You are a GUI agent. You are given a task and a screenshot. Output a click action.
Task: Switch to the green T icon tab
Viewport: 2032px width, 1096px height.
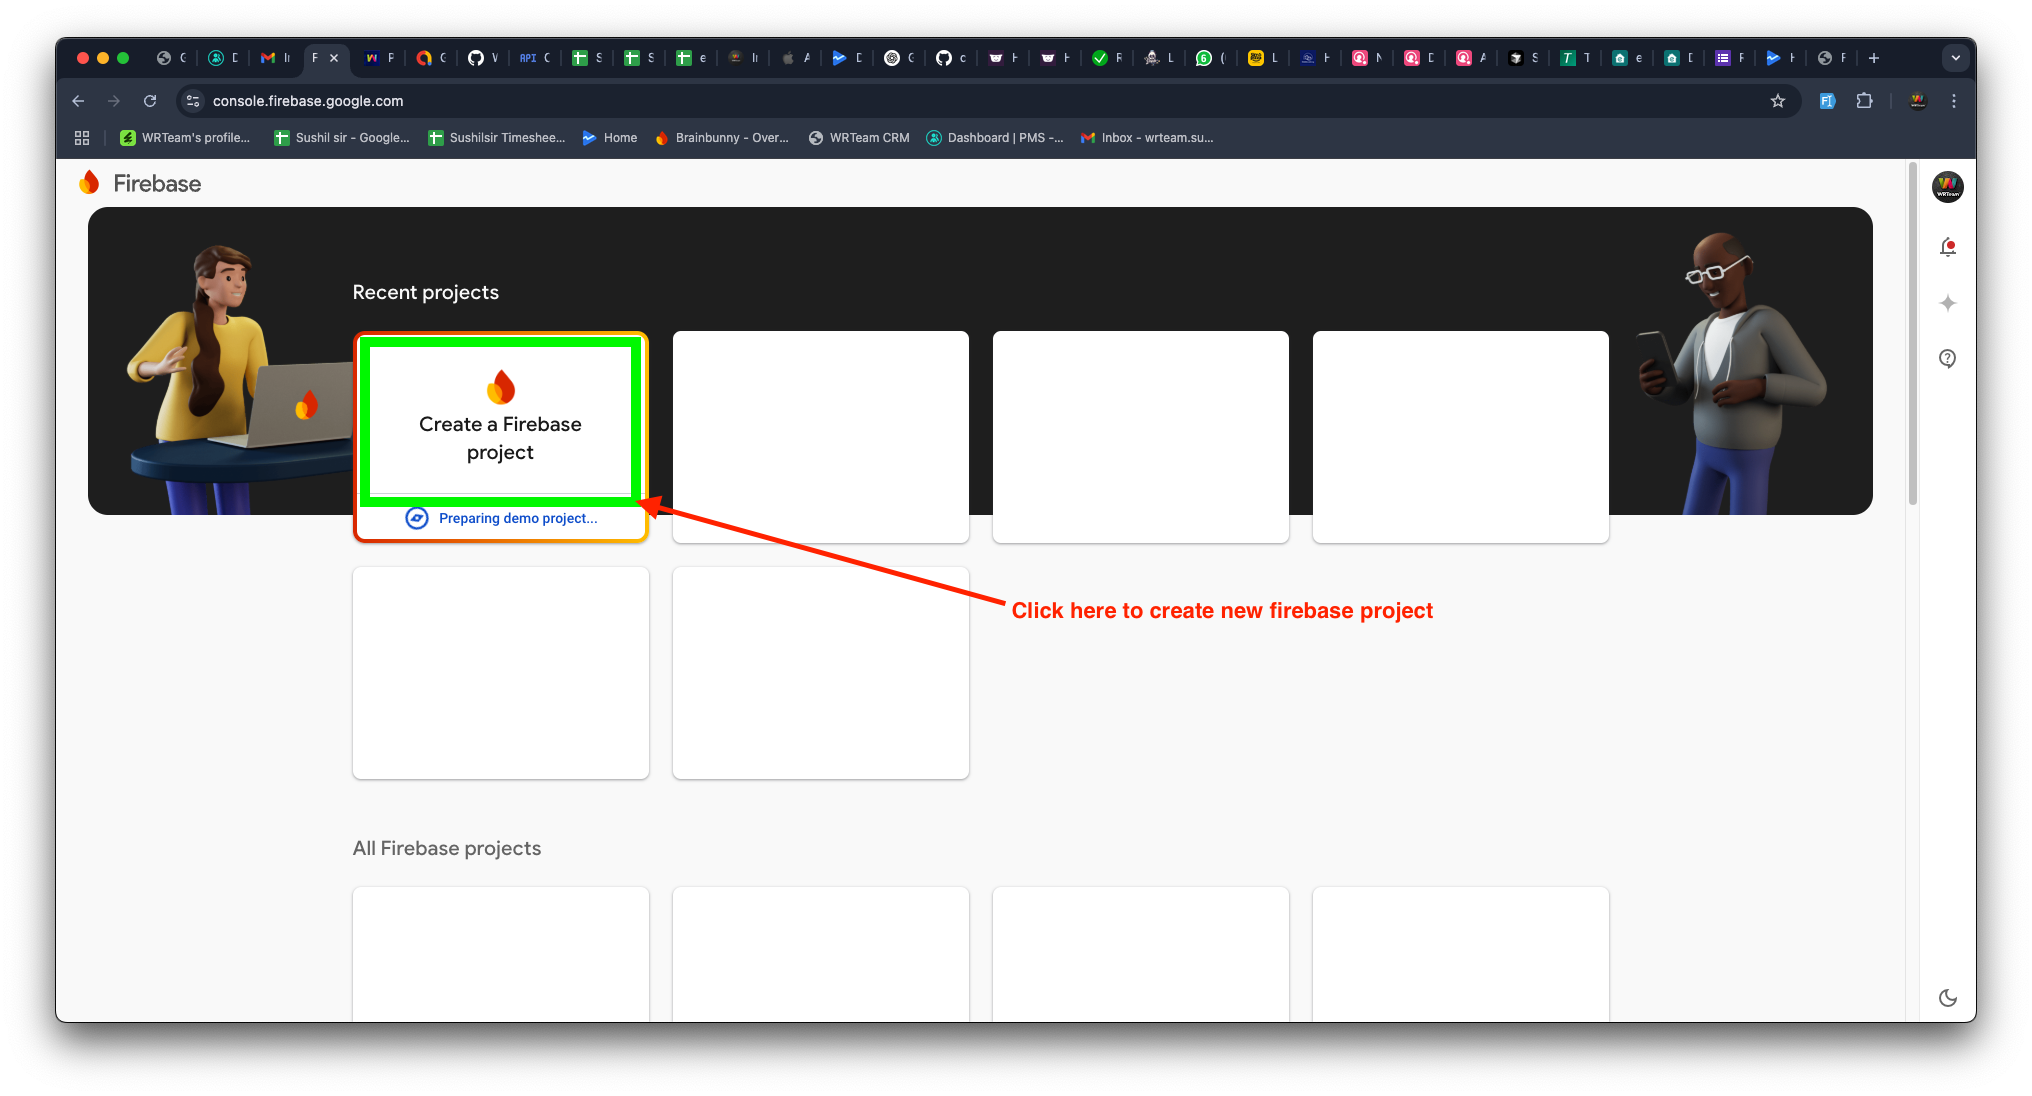pyautogui.click(x=1575, y=58)
